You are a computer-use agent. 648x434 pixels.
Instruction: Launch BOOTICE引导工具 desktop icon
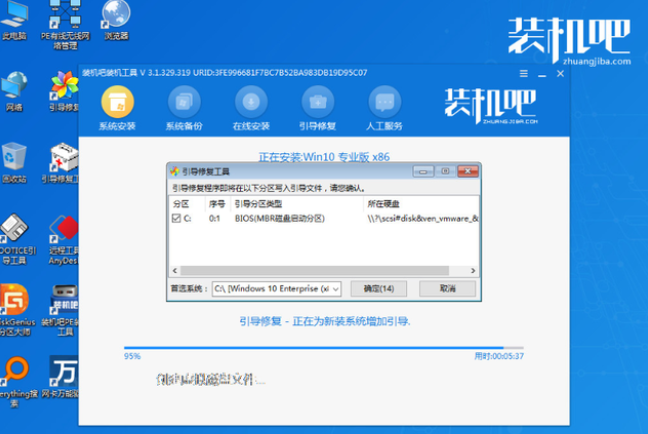[16, 239]
